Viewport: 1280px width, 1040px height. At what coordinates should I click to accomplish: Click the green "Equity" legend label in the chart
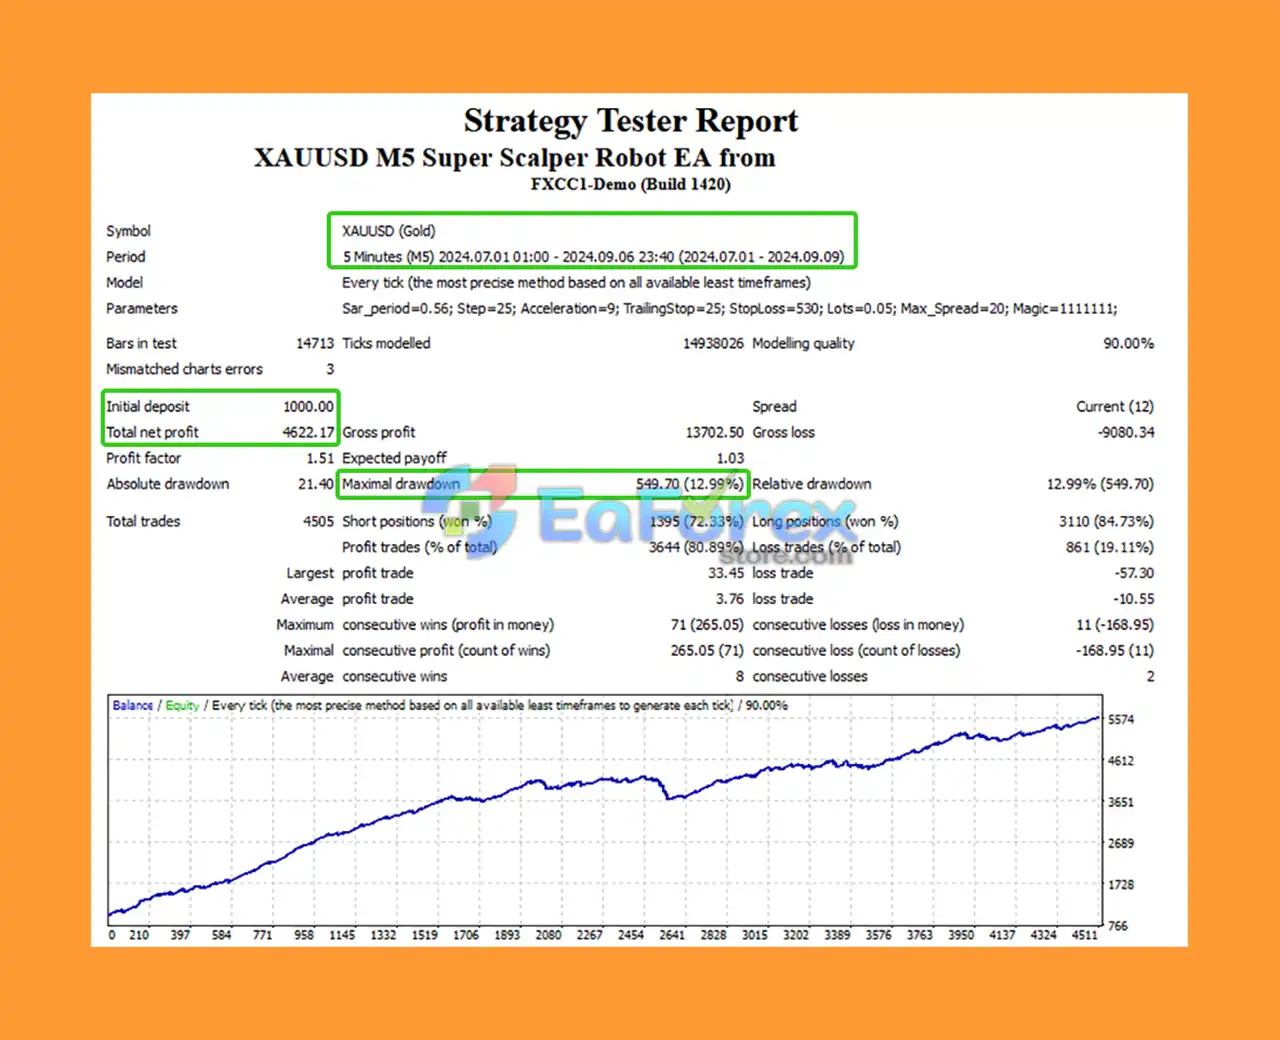182,706
